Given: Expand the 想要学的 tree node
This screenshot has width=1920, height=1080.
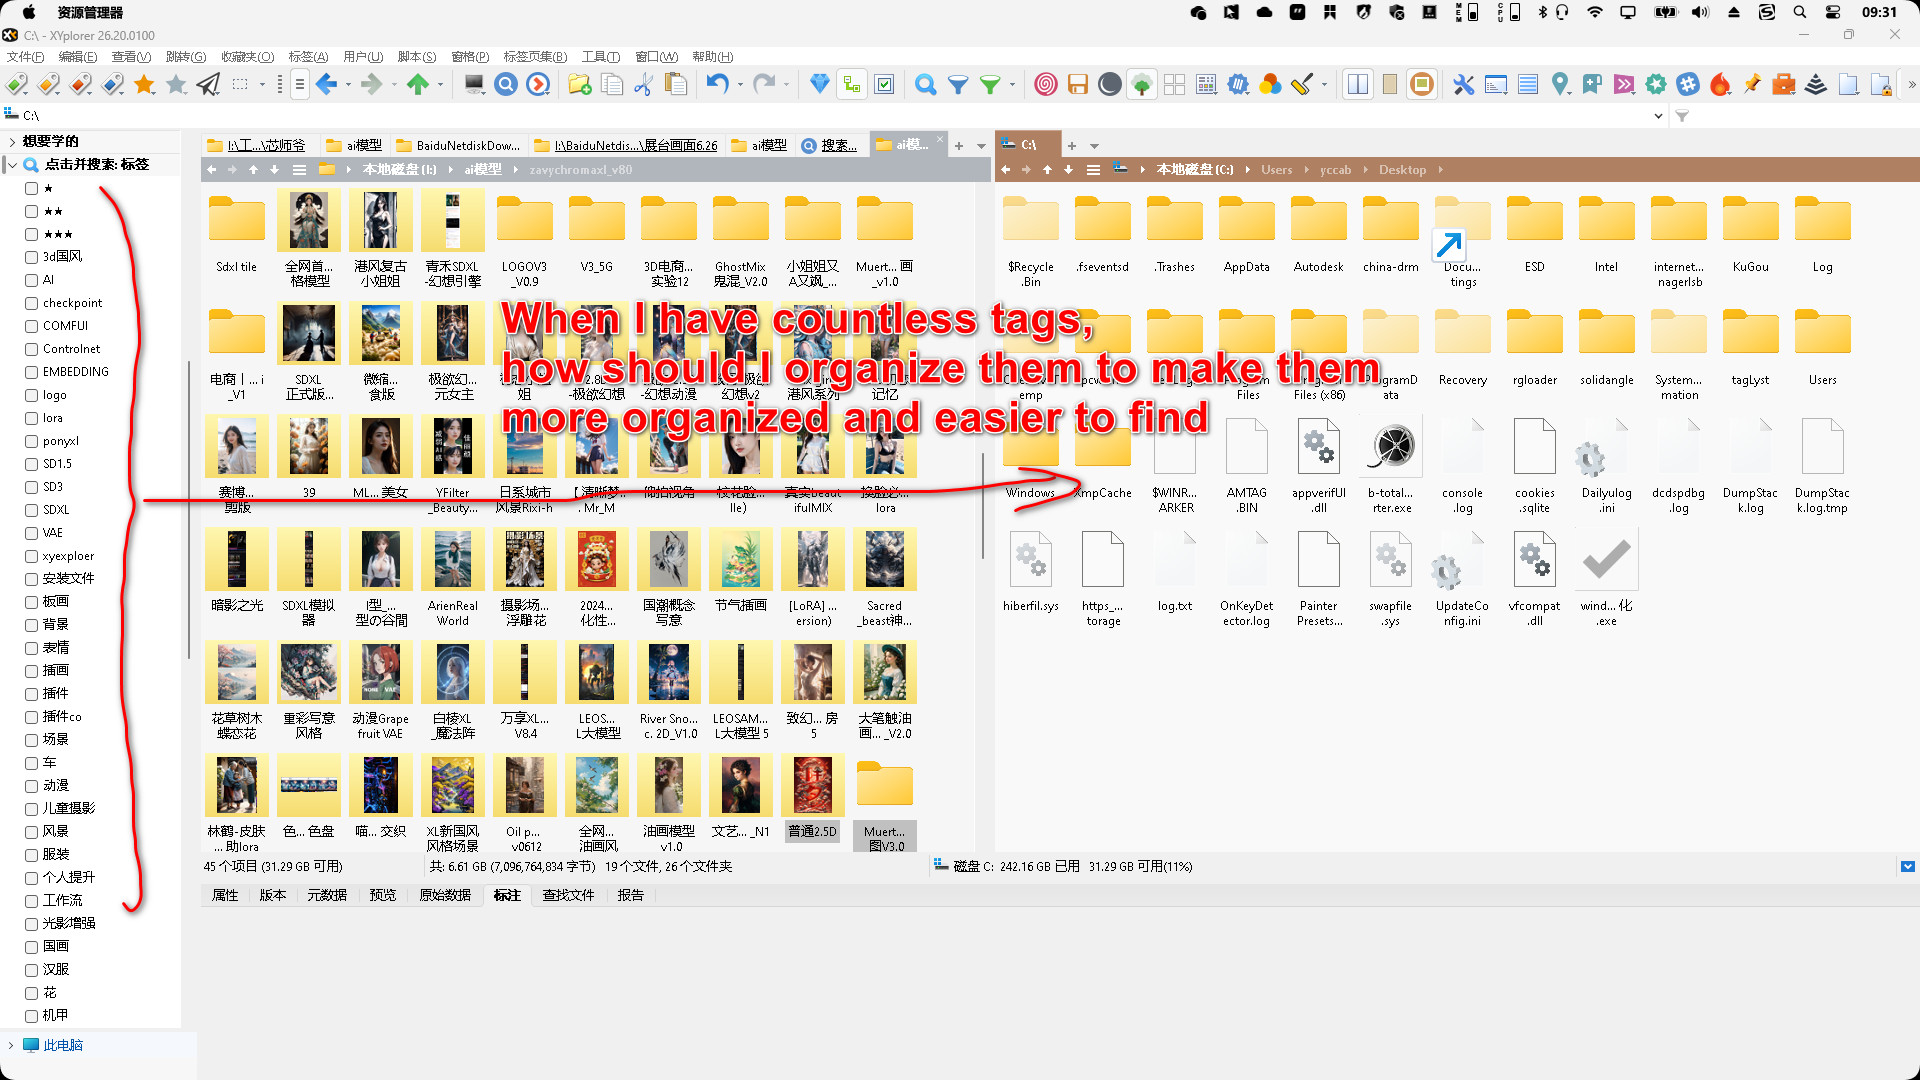Looking at the screenshot, I should tap(11, 141).
